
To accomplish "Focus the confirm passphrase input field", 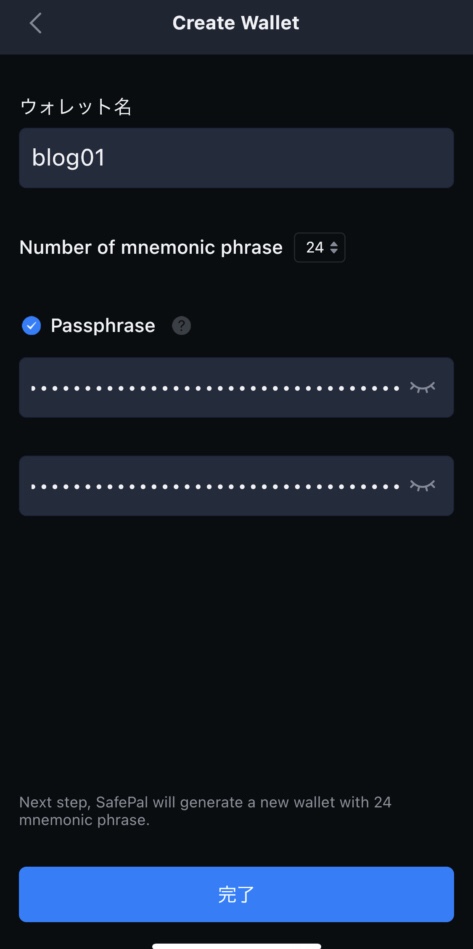I will pos(236,485).
